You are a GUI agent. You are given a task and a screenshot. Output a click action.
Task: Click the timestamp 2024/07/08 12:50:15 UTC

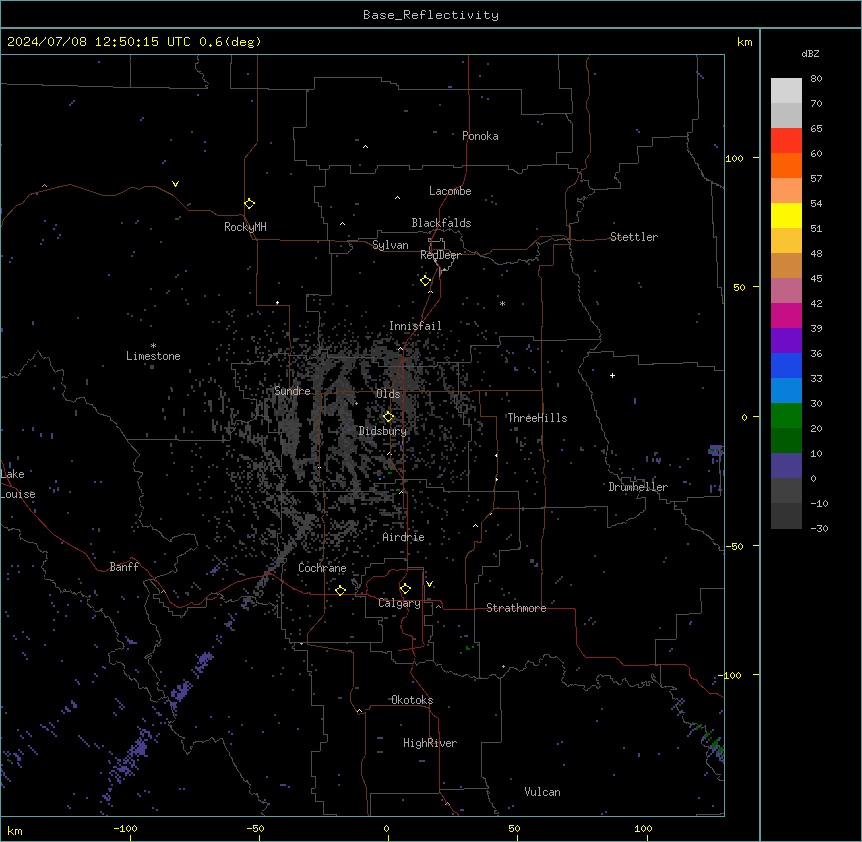click(x=99, y=42)
